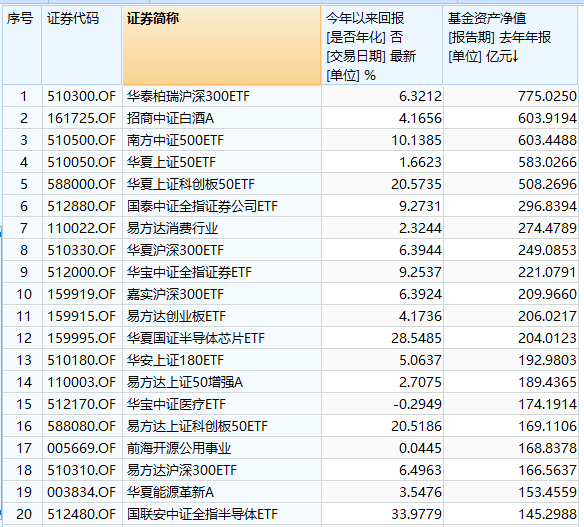Click security code 510500.OF
This screenshot has width=584, height=527.
(x=82, y=140)
